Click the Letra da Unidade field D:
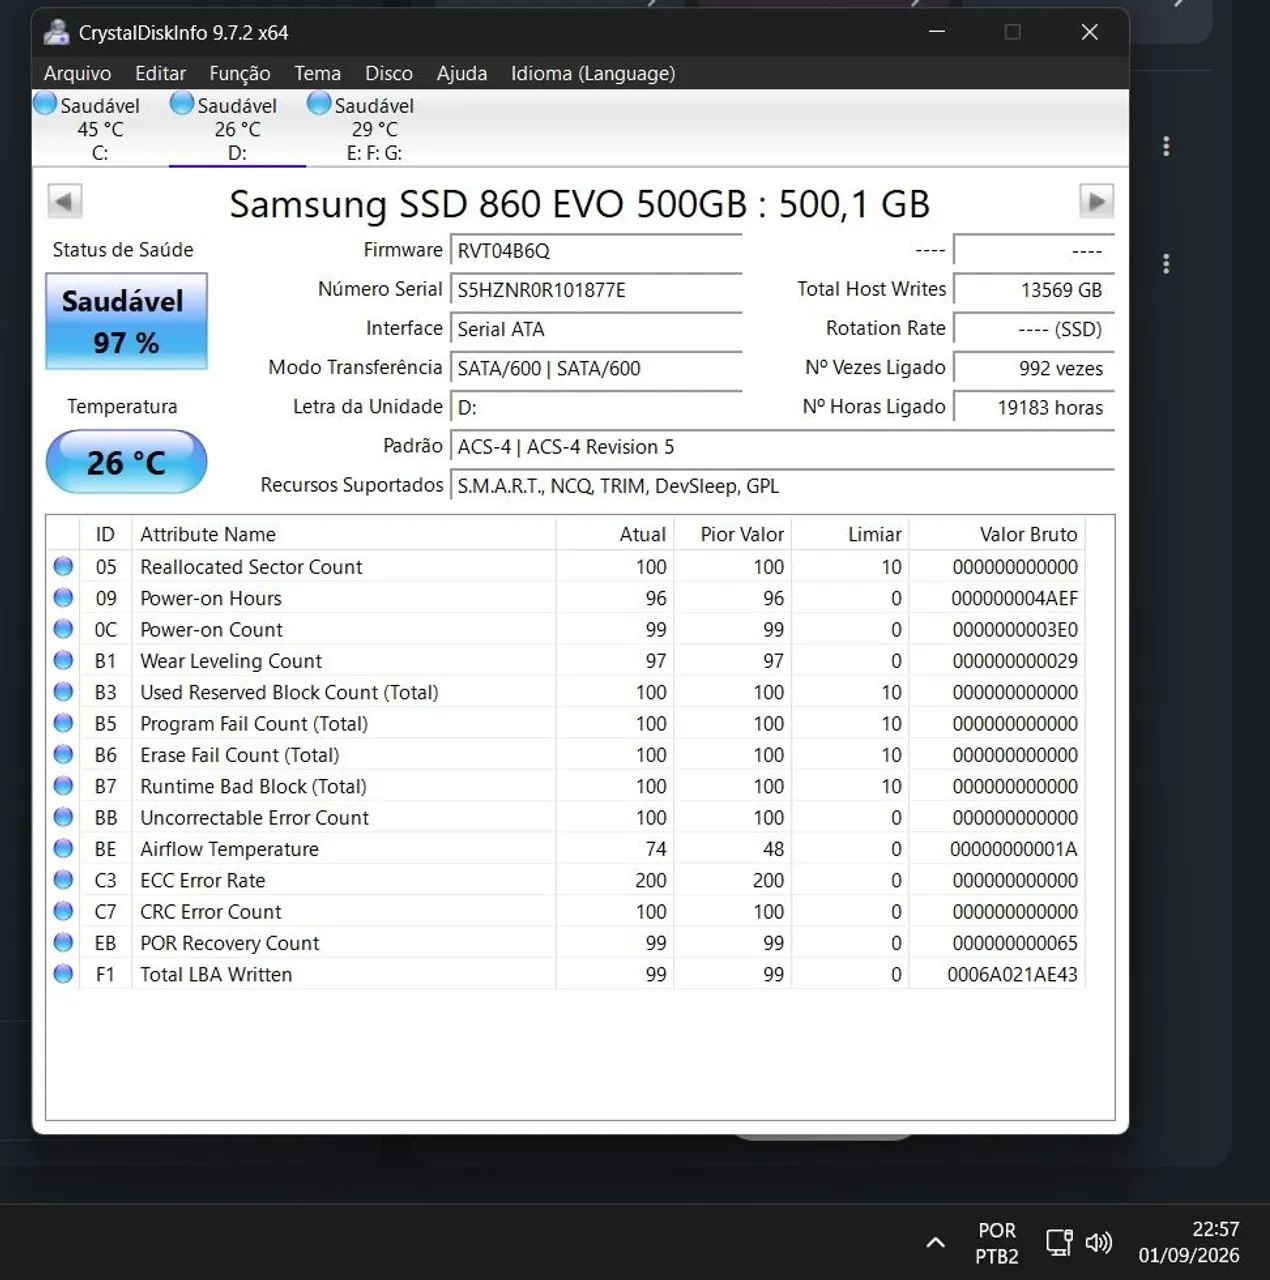 point(596,407)
